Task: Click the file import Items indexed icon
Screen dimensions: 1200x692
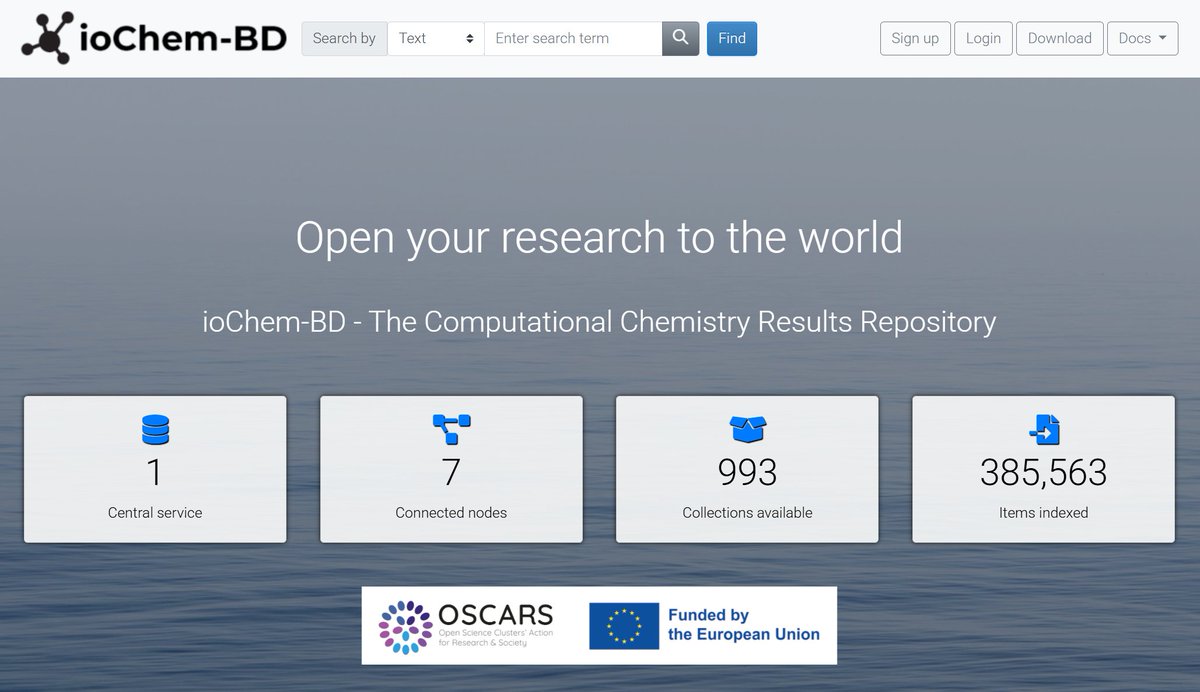Action: click(1043, 429)
